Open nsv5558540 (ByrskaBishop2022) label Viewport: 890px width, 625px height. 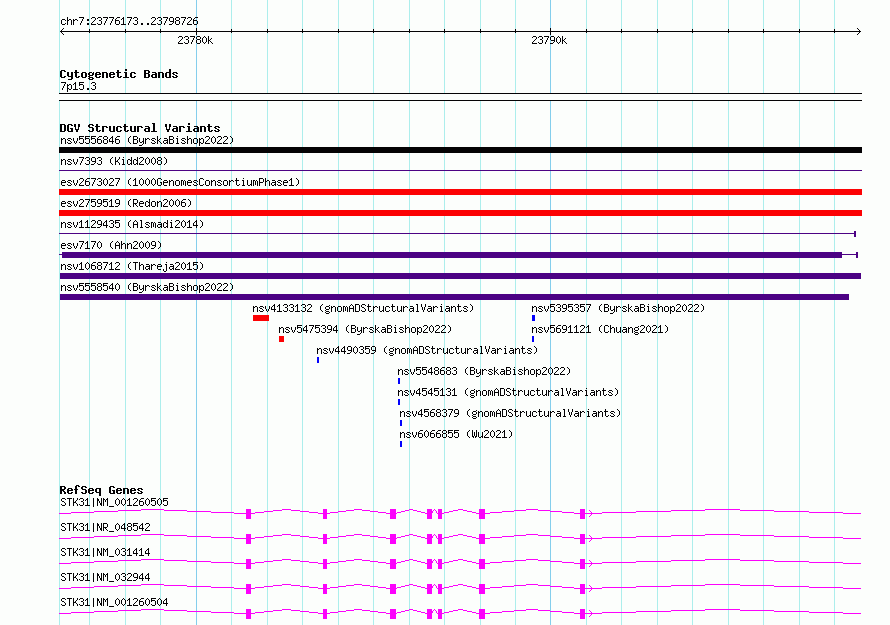[147, 287]
